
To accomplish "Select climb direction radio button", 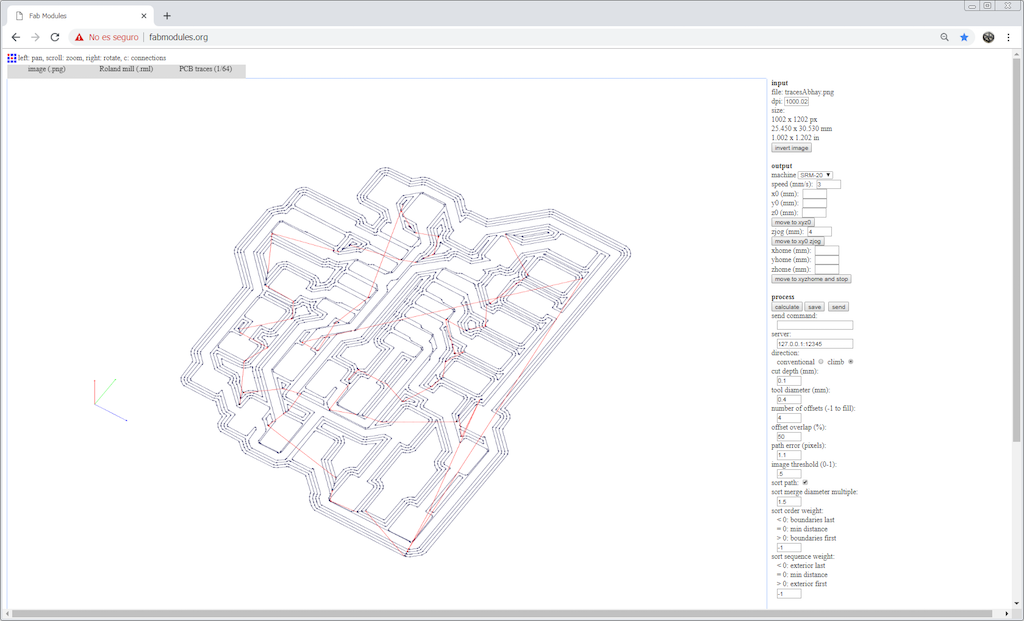I will [850, 362].
